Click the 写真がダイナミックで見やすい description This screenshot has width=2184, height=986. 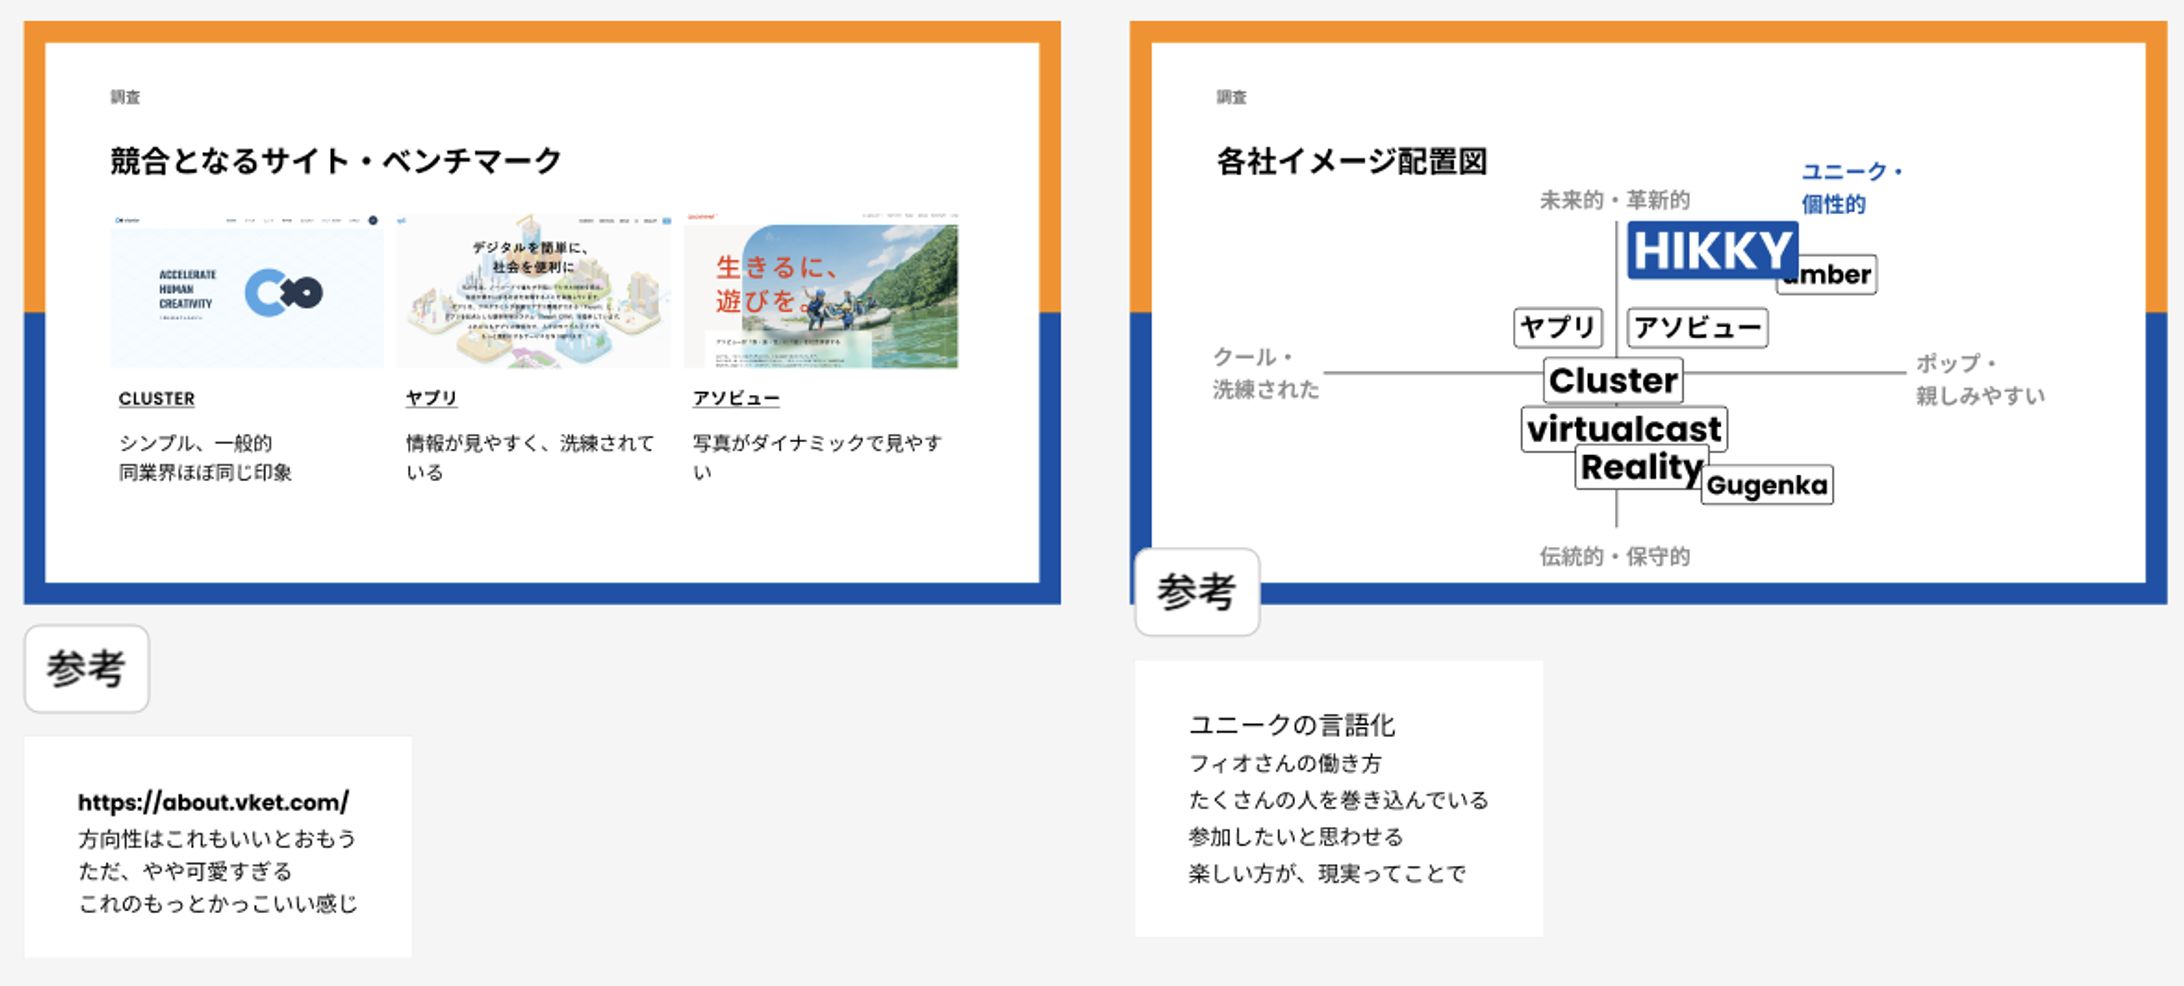817,457
